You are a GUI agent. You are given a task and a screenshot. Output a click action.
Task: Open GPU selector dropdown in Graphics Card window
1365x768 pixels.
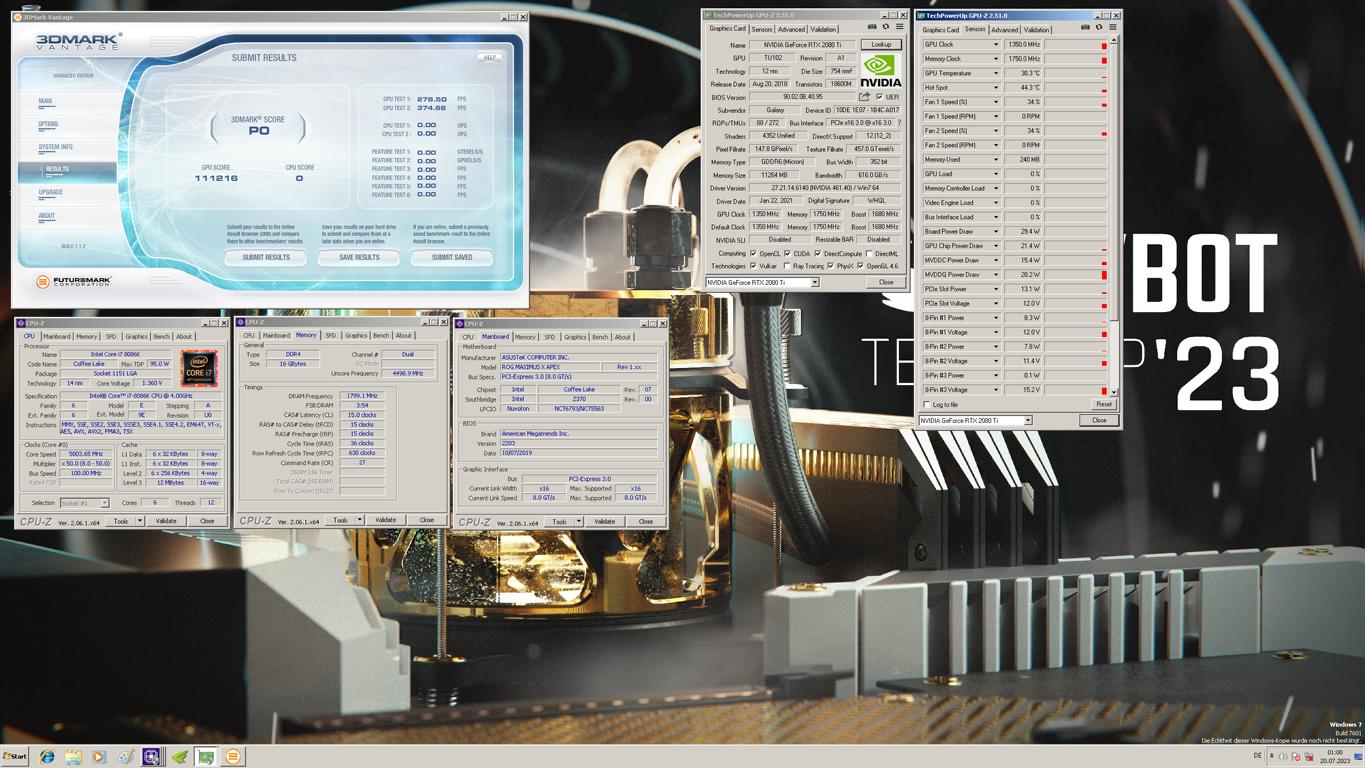pos(814,282)
